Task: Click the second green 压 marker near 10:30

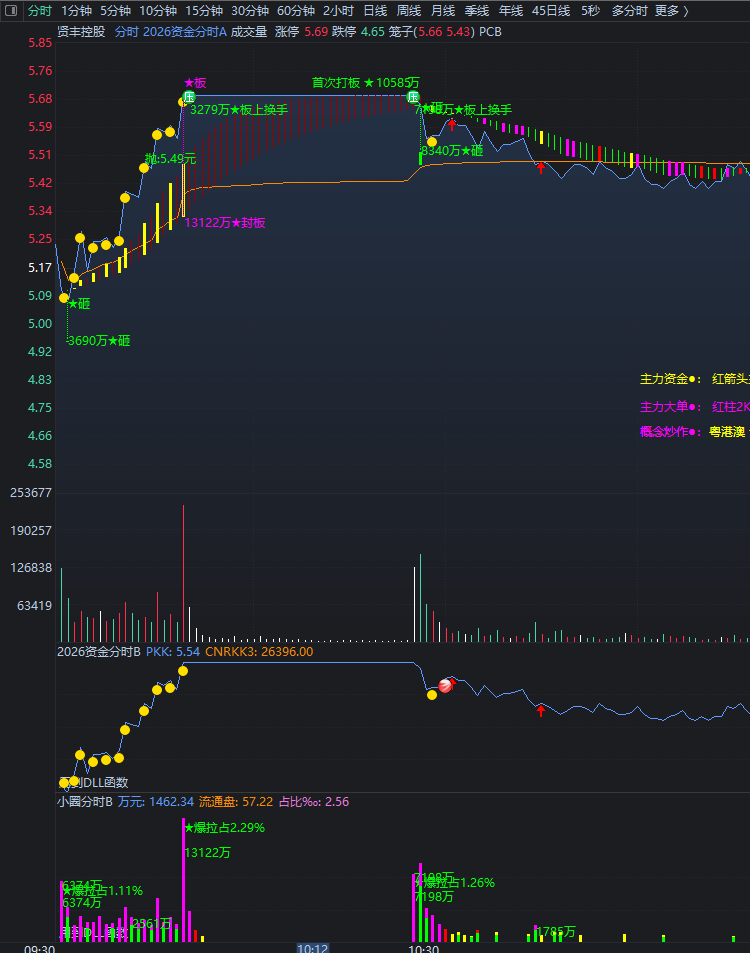Action: (413, 97)
